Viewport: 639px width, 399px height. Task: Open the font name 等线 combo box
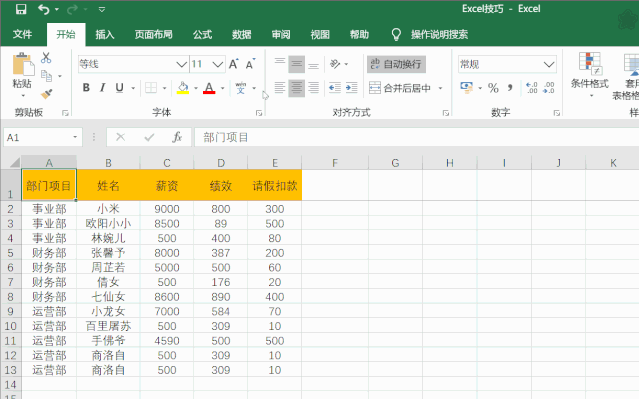coord(133,64)
